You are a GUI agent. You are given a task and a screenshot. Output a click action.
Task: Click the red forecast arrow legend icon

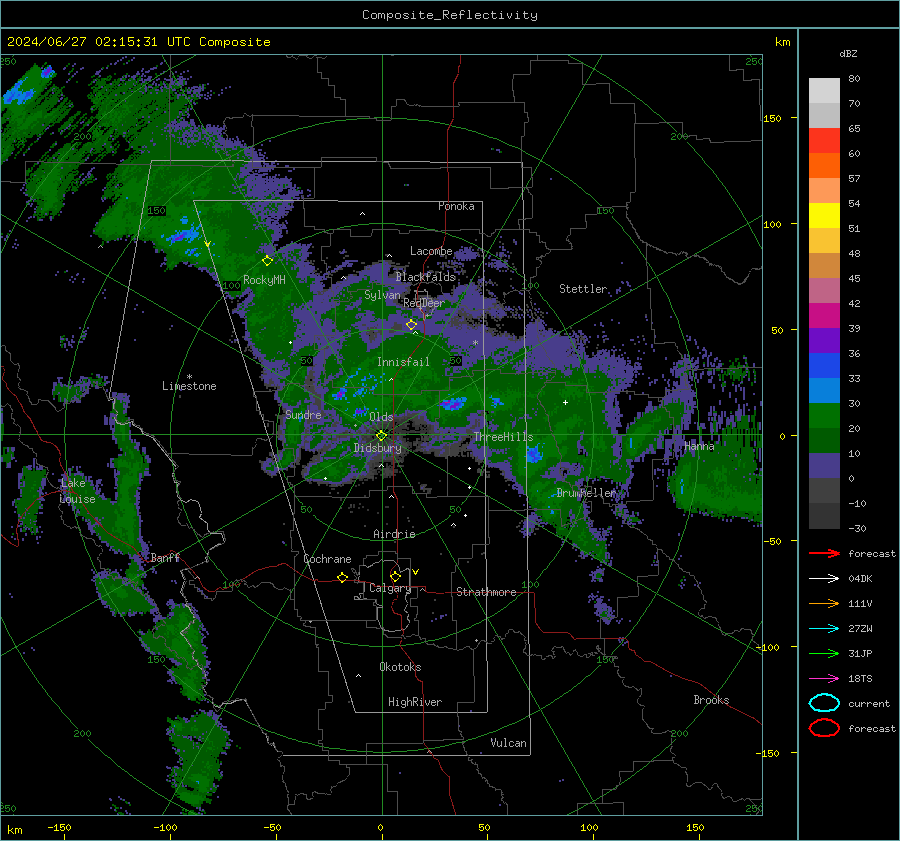[x=824, y=553]
